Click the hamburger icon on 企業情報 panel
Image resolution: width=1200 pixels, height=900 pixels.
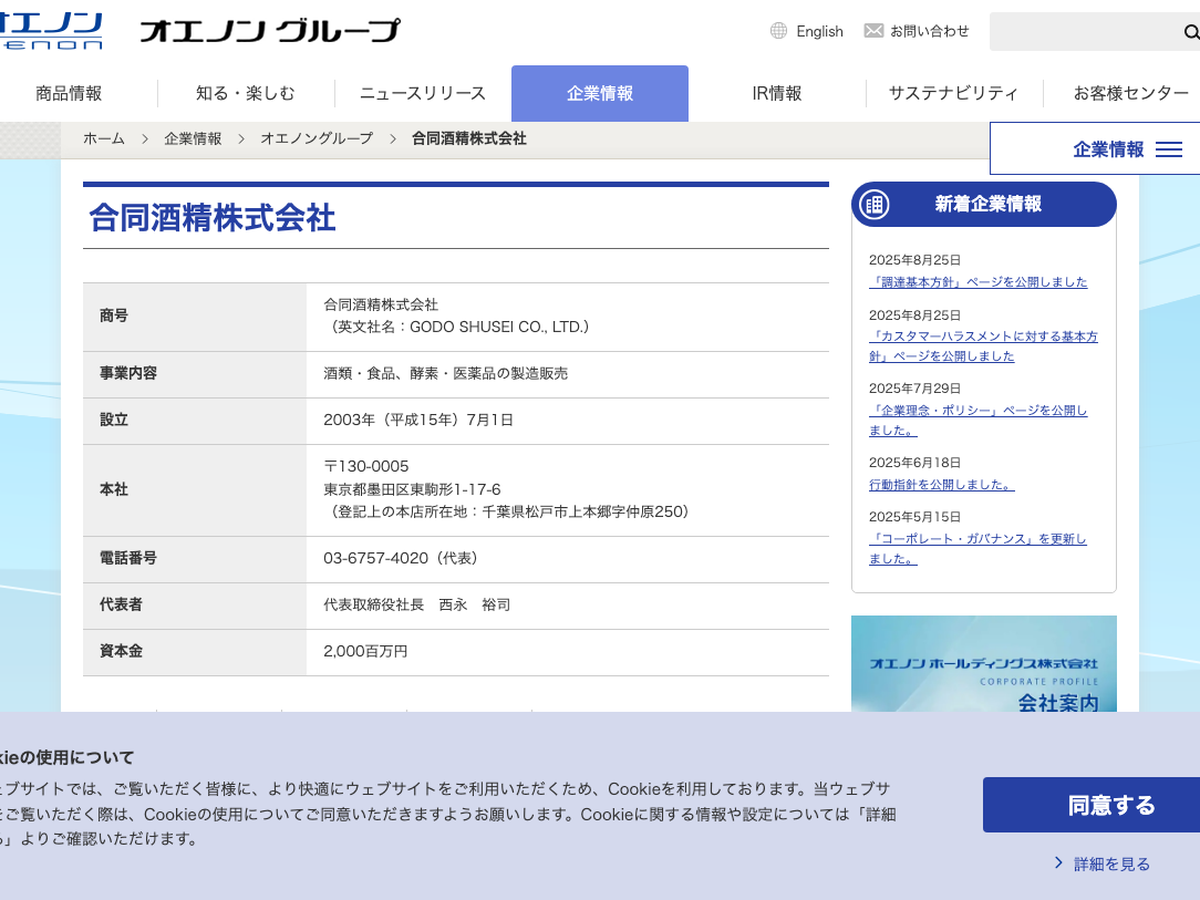[x=1168, y=150]
